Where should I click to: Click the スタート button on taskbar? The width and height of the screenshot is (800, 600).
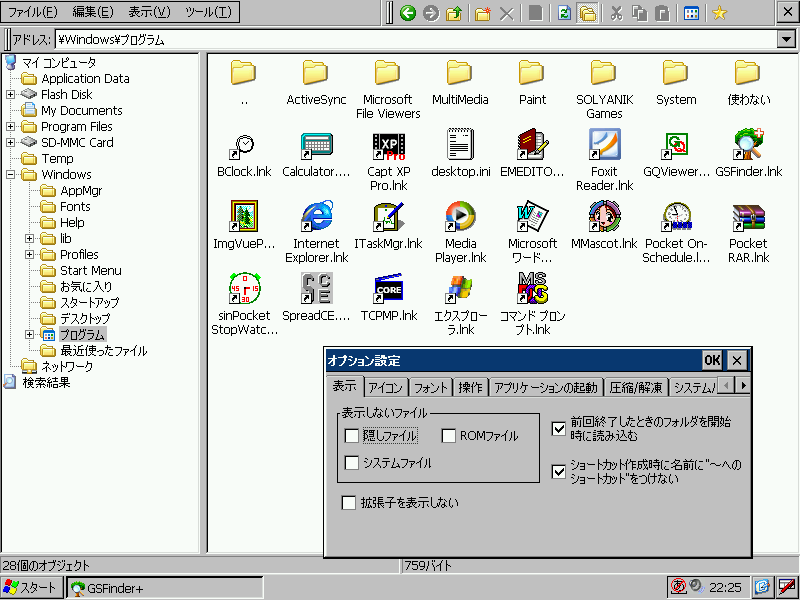(x=32, y=588)
